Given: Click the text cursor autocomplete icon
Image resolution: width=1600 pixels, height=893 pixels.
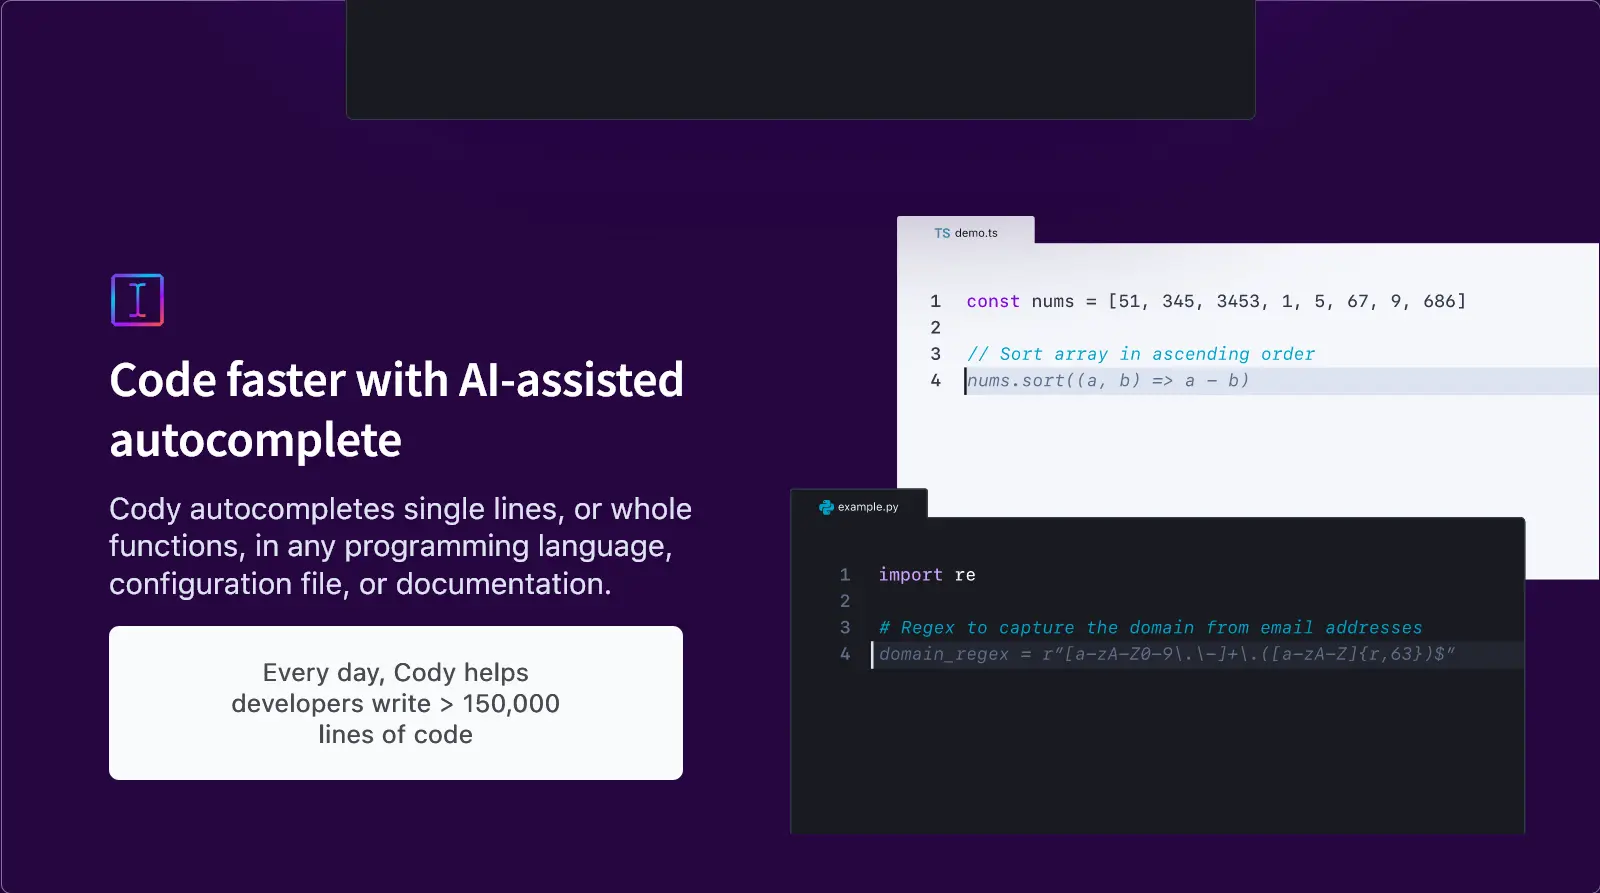Looking at the screenshot, I should click(x=137, y=300).
